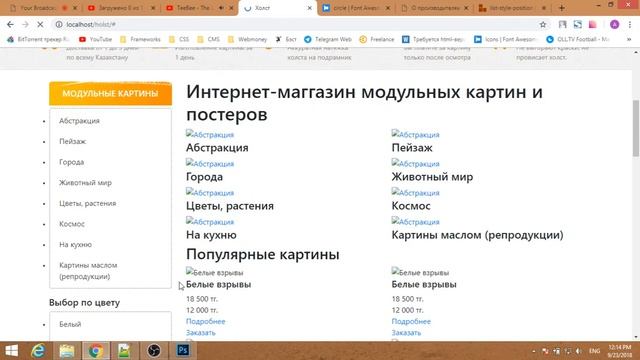Click the broken image above Города heading
This screenshot has width=640, height=360.
click(210, 163)
